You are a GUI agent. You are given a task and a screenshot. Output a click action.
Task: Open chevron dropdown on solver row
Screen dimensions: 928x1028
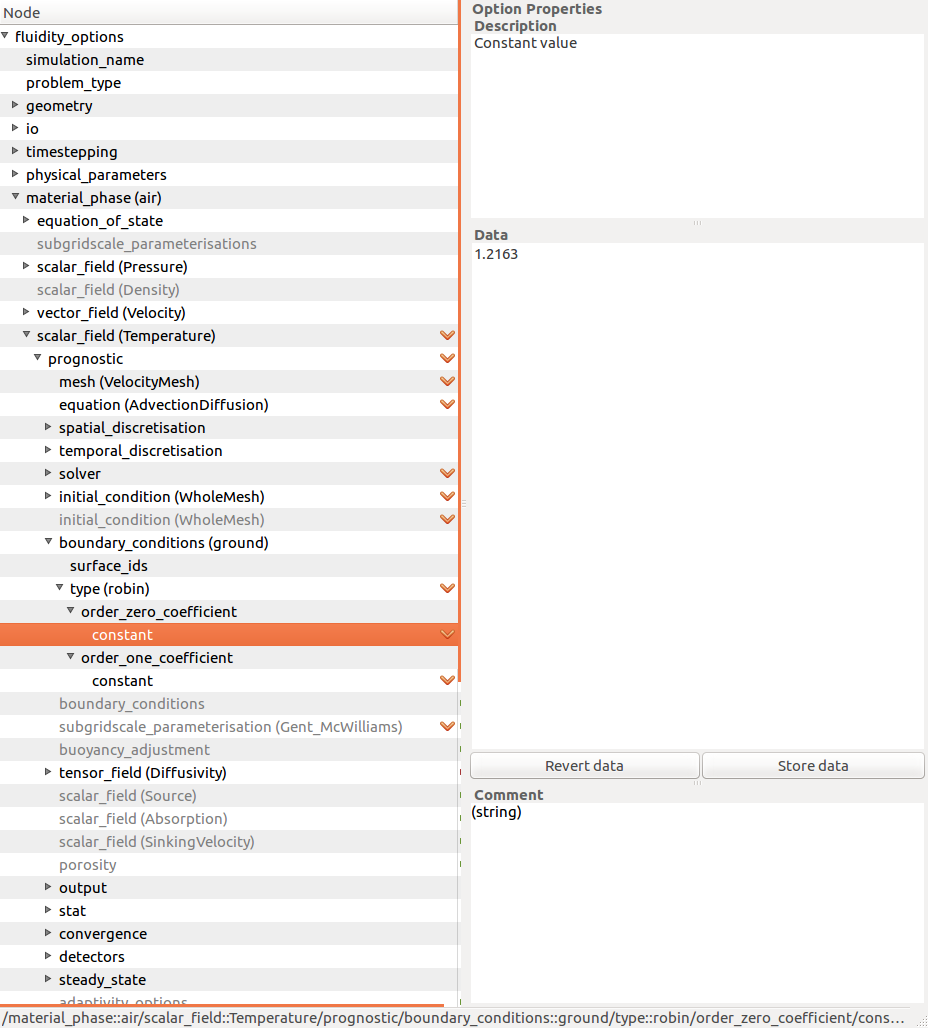click(x=447, y=473)
